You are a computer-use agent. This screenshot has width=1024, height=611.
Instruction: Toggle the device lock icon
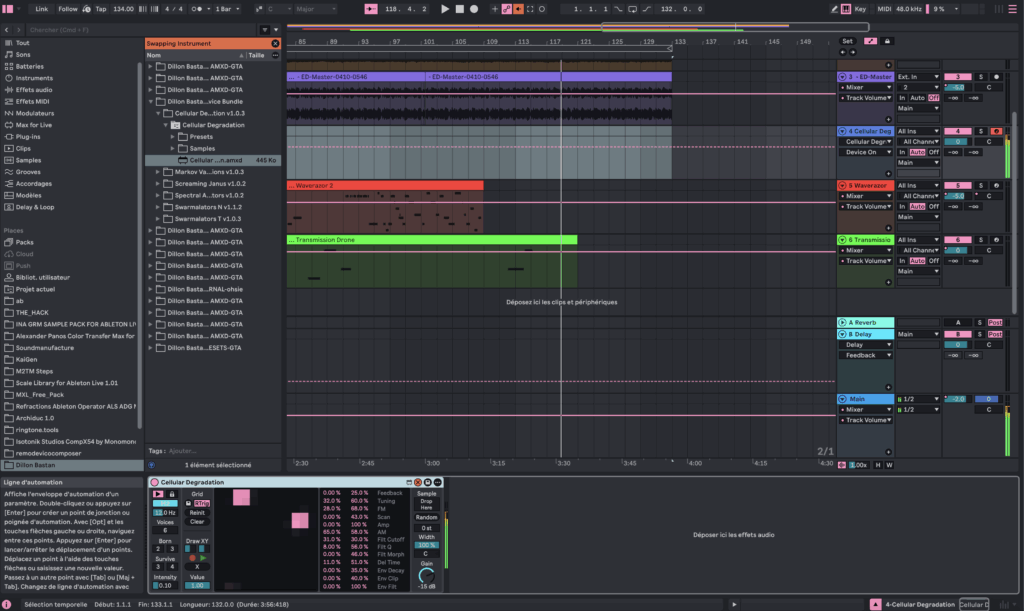pos(172,495)
